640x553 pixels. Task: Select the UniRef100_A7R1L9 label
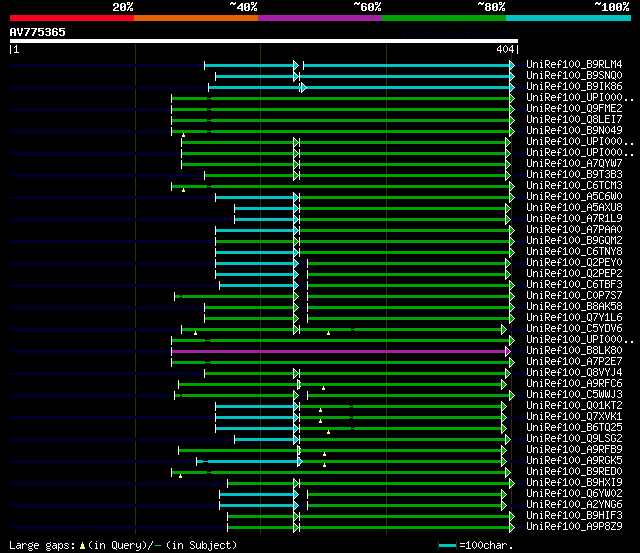(574, 219)
